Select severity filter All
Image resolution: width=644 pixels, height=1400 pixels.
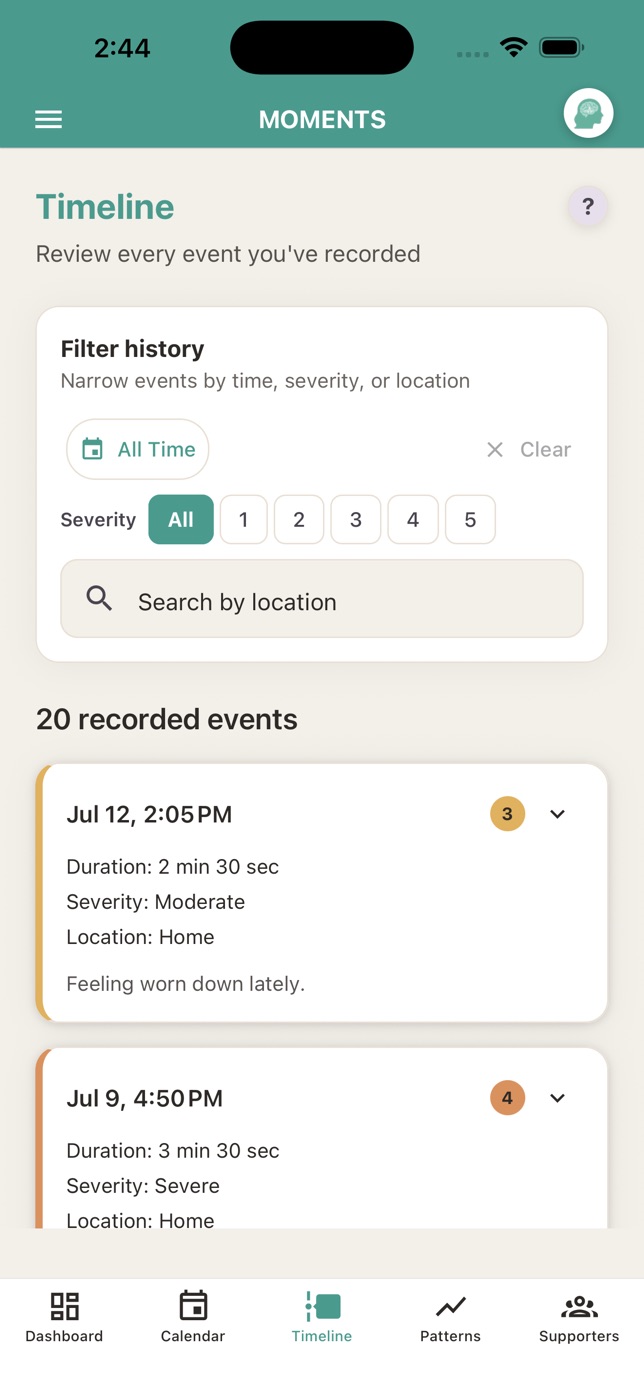[181, 520]
